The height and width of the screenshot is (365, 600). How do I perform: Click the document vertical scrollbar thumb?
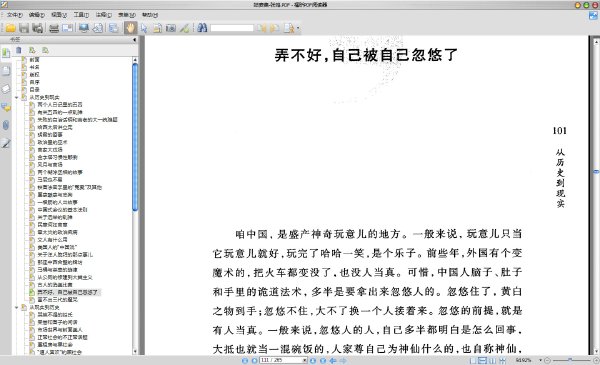pos(596,171)
